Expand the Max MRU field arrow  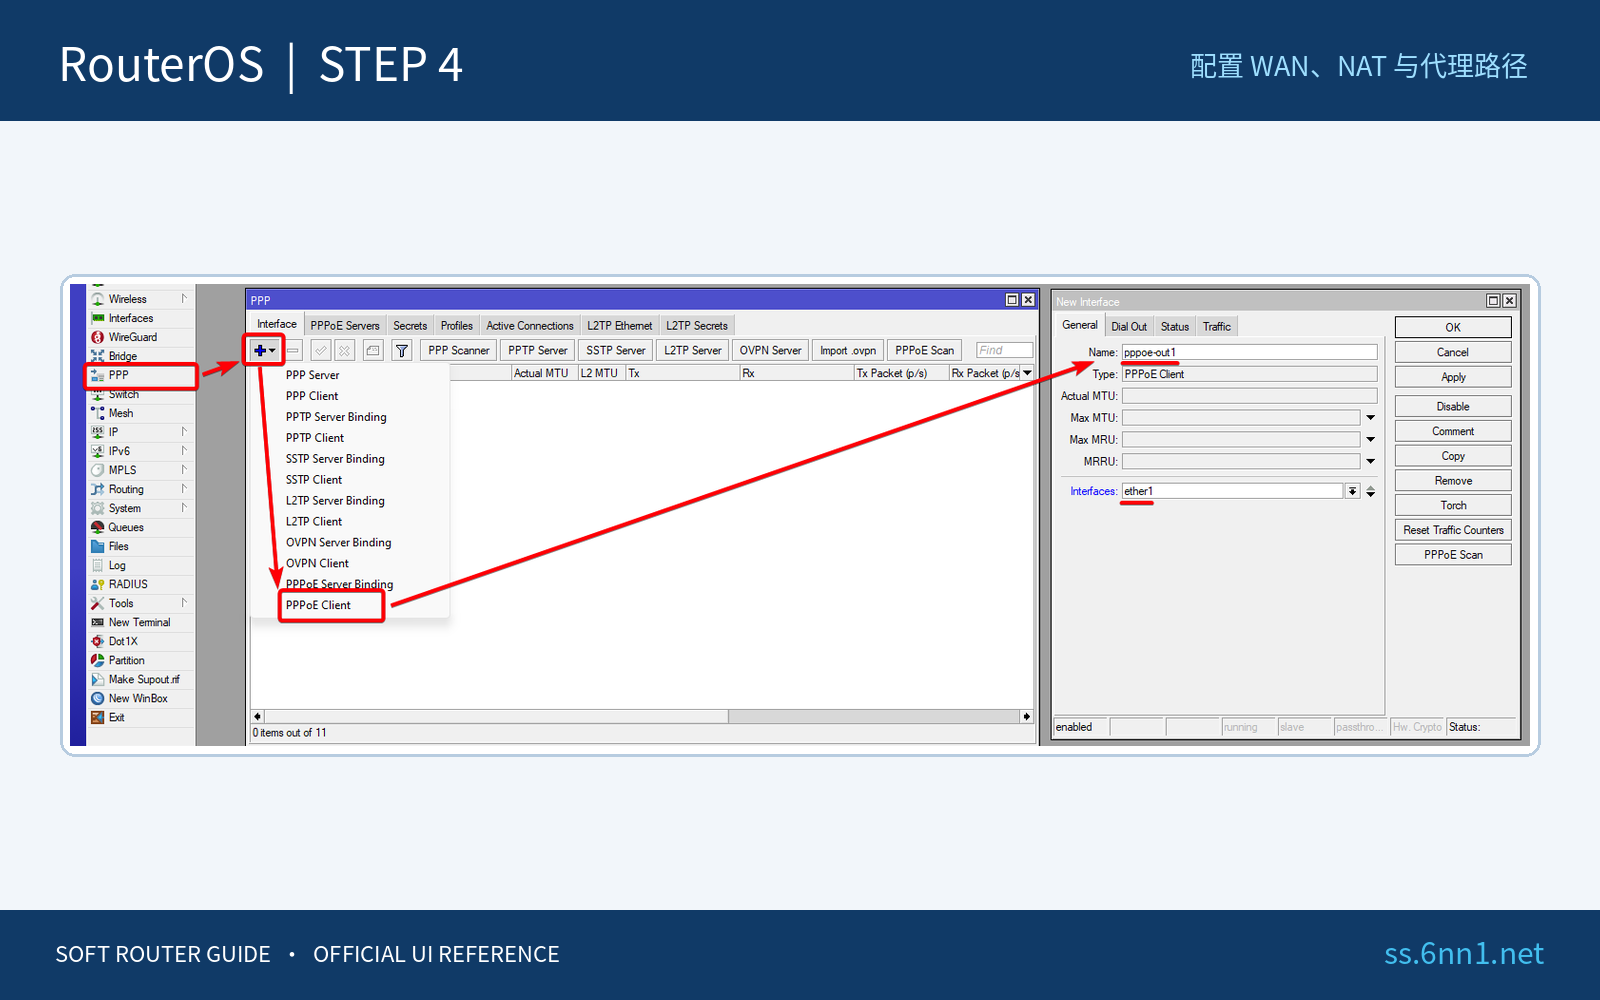1371,440
